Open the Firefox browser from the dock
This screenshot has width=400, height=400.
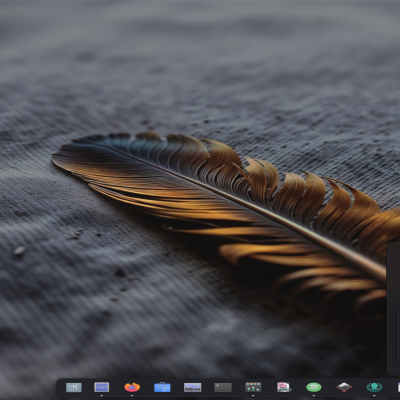click(x=132, y=387)
